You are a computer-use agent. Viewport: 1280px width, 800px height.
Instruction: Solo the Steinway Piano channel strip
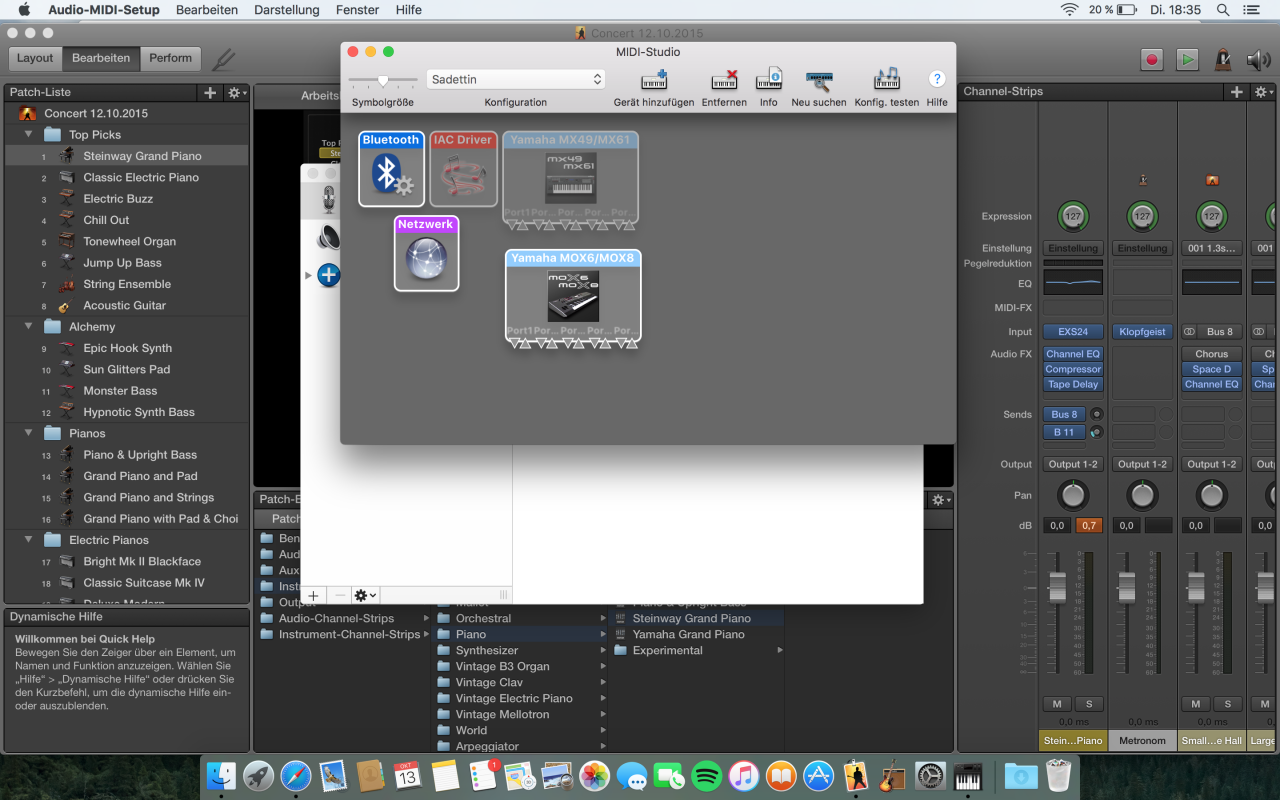(1089, 704)
